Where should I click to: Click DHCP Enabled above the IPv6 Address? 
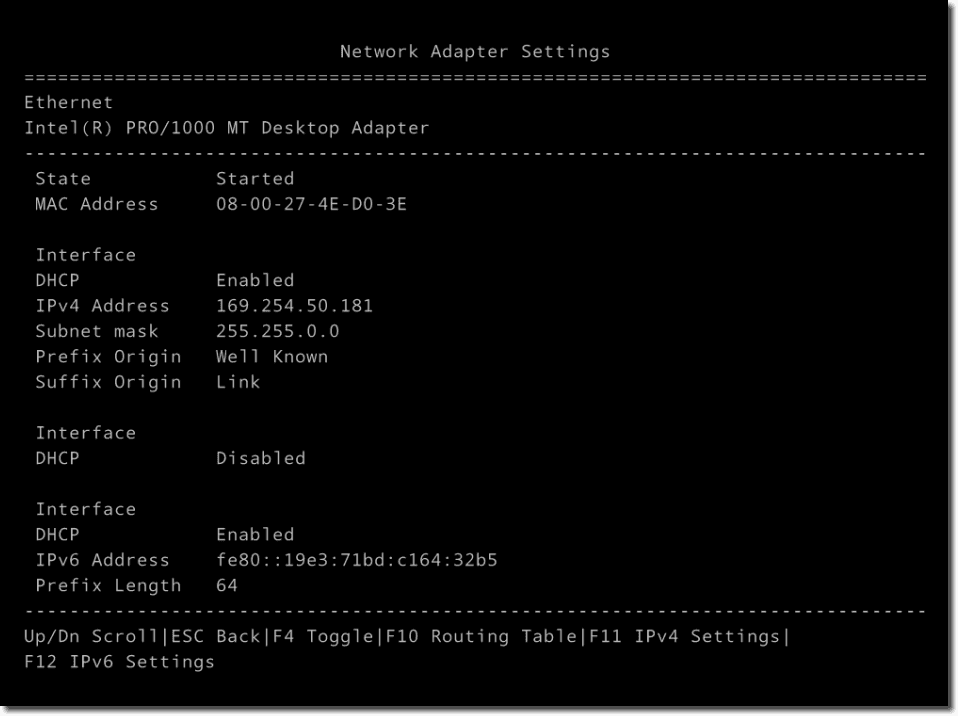point(255,534)
